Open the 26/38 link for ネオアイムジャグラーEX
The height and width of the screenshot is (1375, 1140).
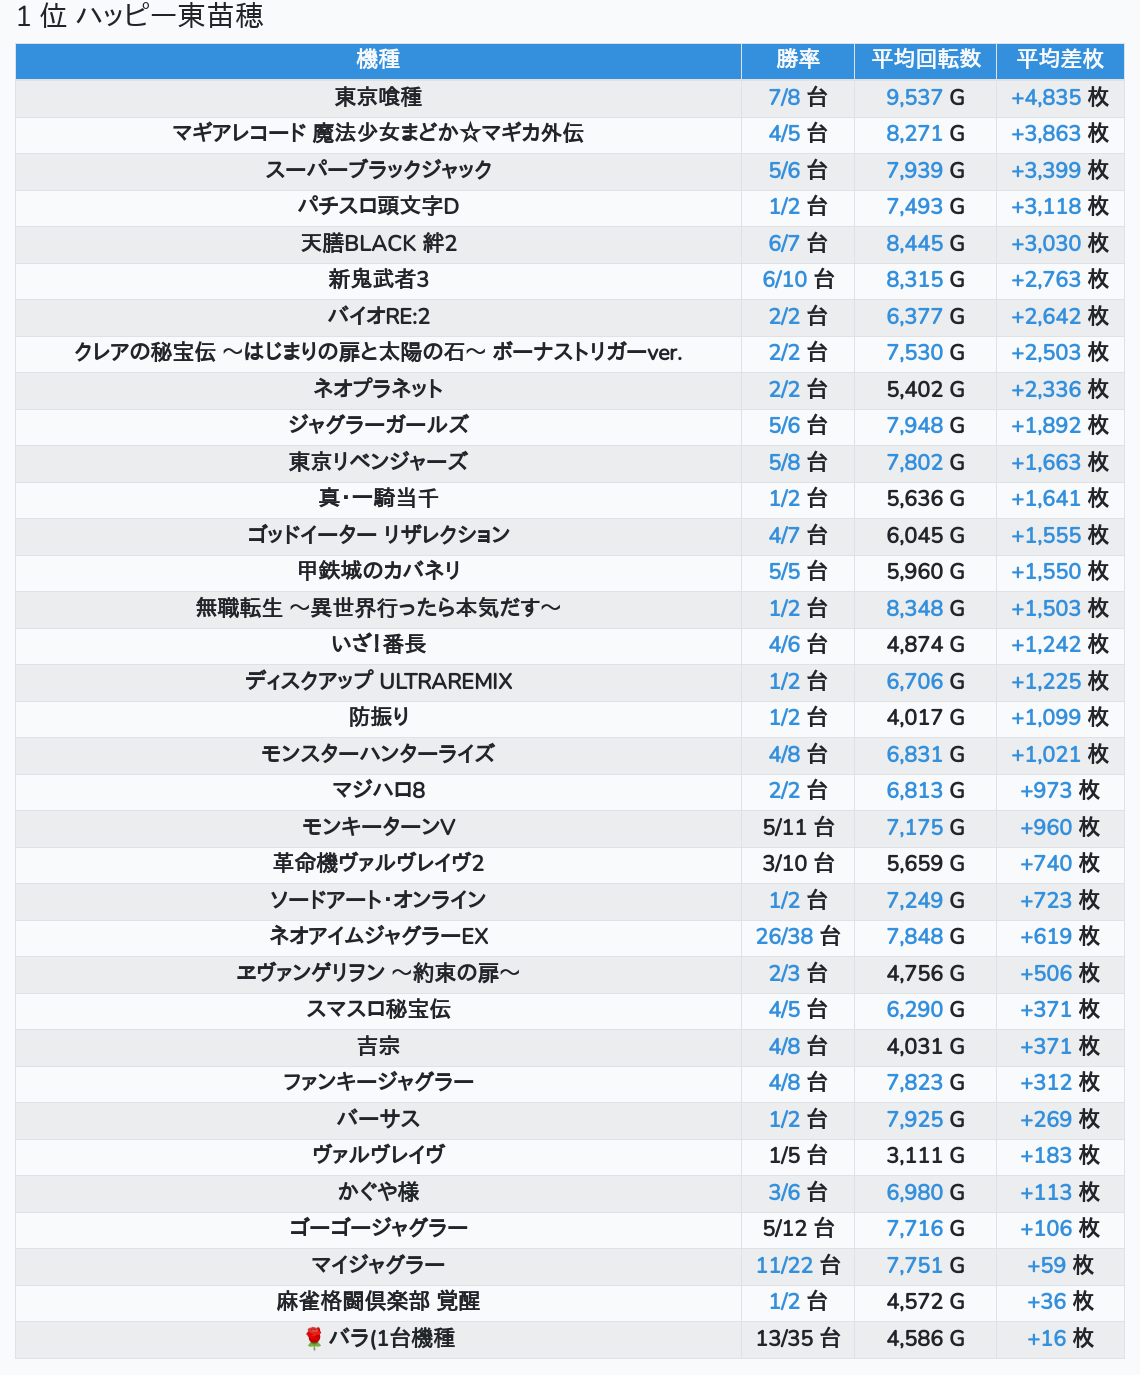click(x=784, y=937)
